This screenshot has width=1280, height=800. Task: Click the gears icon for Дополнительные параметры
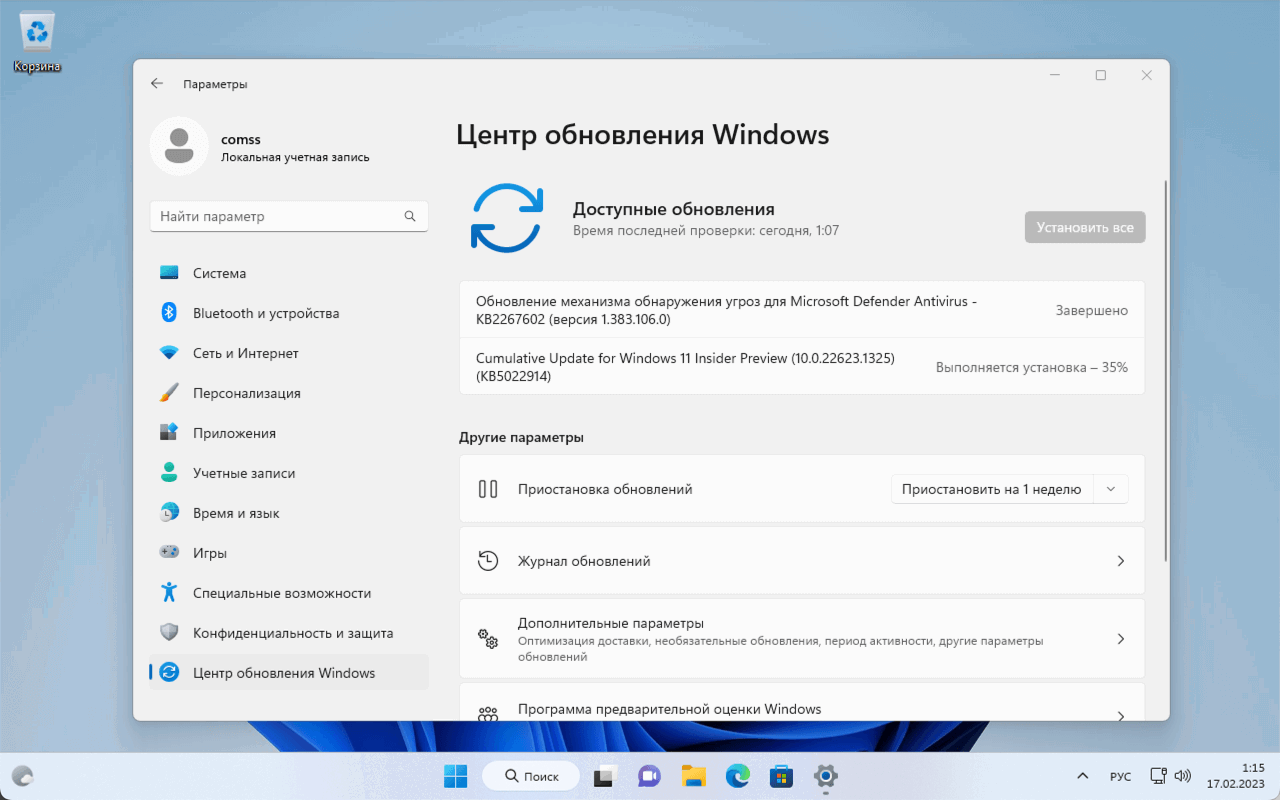tap(488, 638)
